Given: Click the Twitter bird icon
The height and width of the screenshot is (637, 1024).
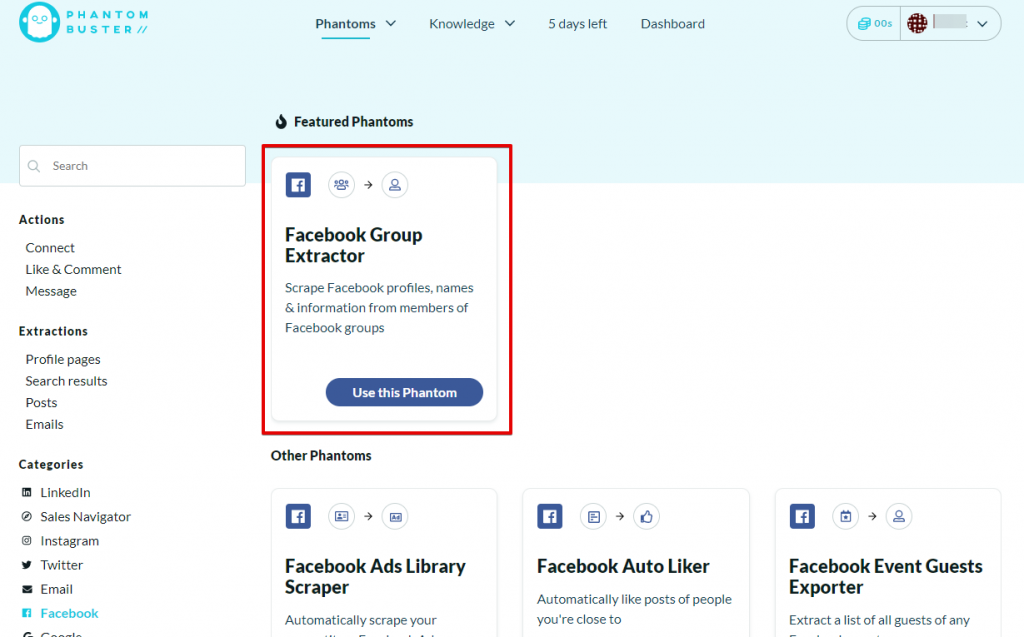Looking at the screenshot, I should coord(27,564).
